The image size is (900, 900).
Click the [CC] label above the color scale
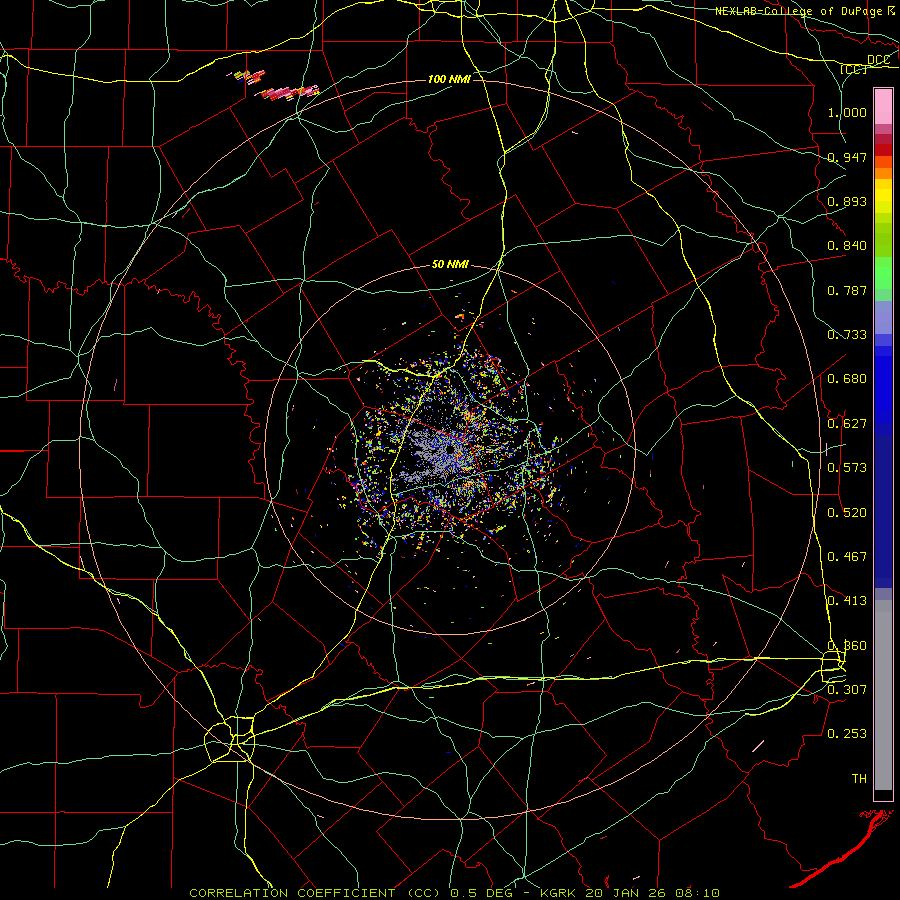(x=854, y=69)
